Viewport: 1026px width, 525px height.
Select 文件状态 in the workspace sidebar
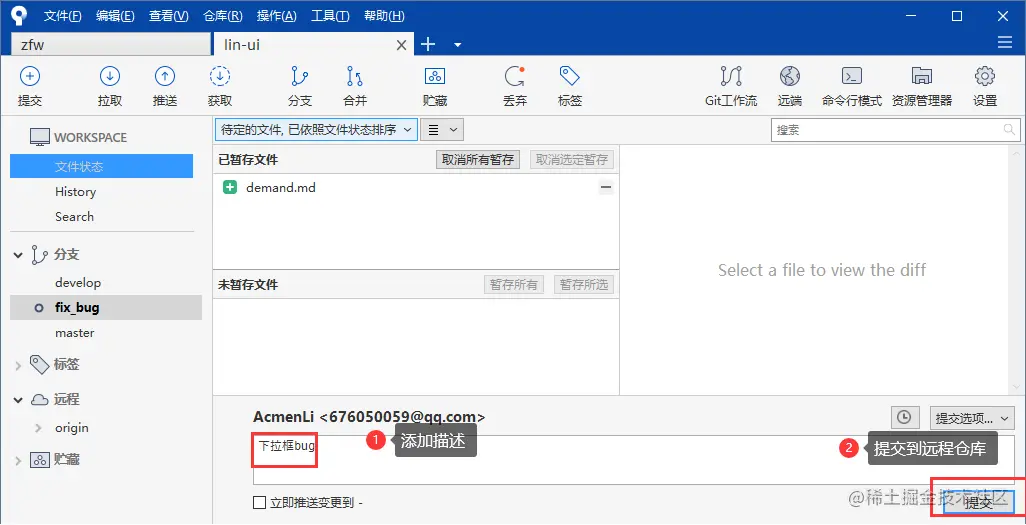coord(101,166)
